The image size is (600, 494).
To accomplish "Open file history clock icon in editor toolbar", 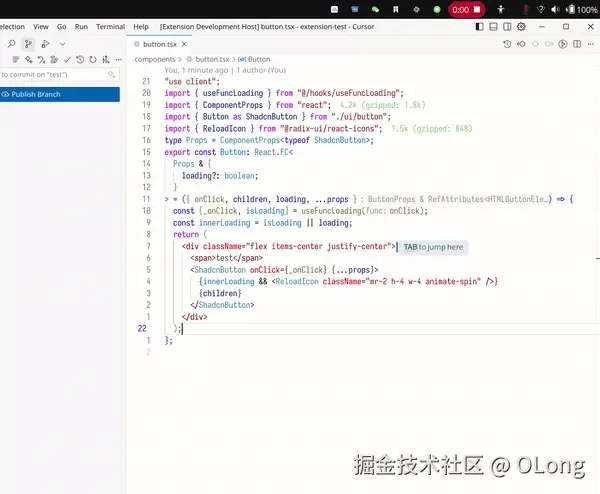I will 507,44.
